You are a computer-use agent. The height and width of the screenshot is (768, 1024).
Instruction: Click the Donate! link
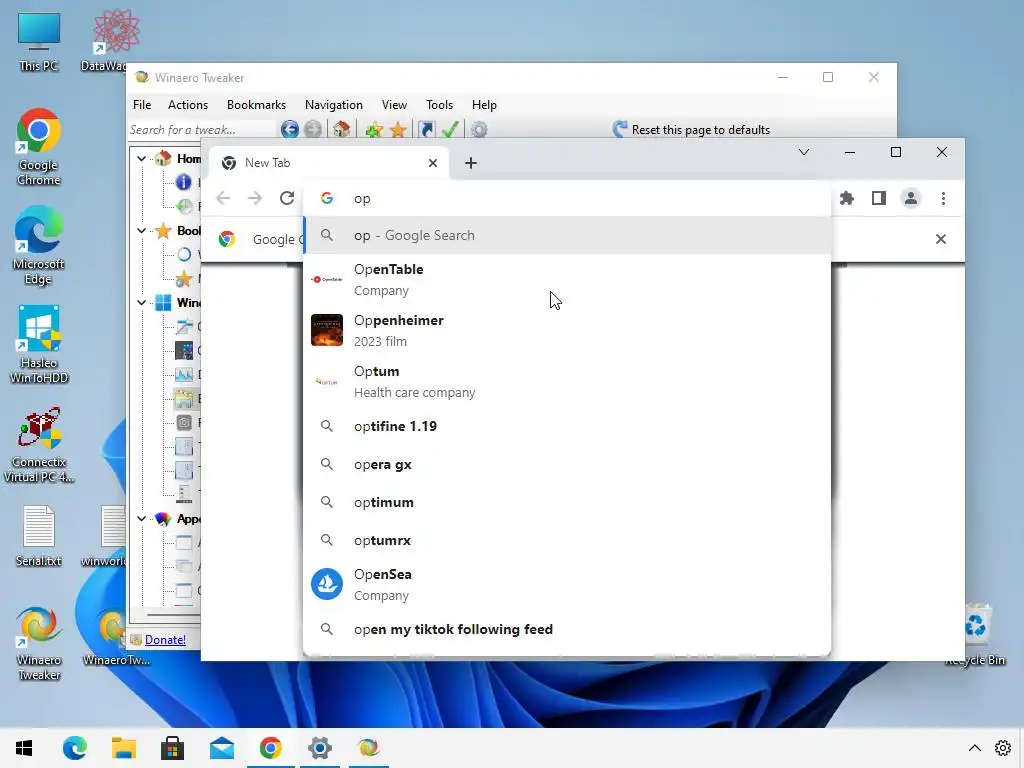click(165, 640)
